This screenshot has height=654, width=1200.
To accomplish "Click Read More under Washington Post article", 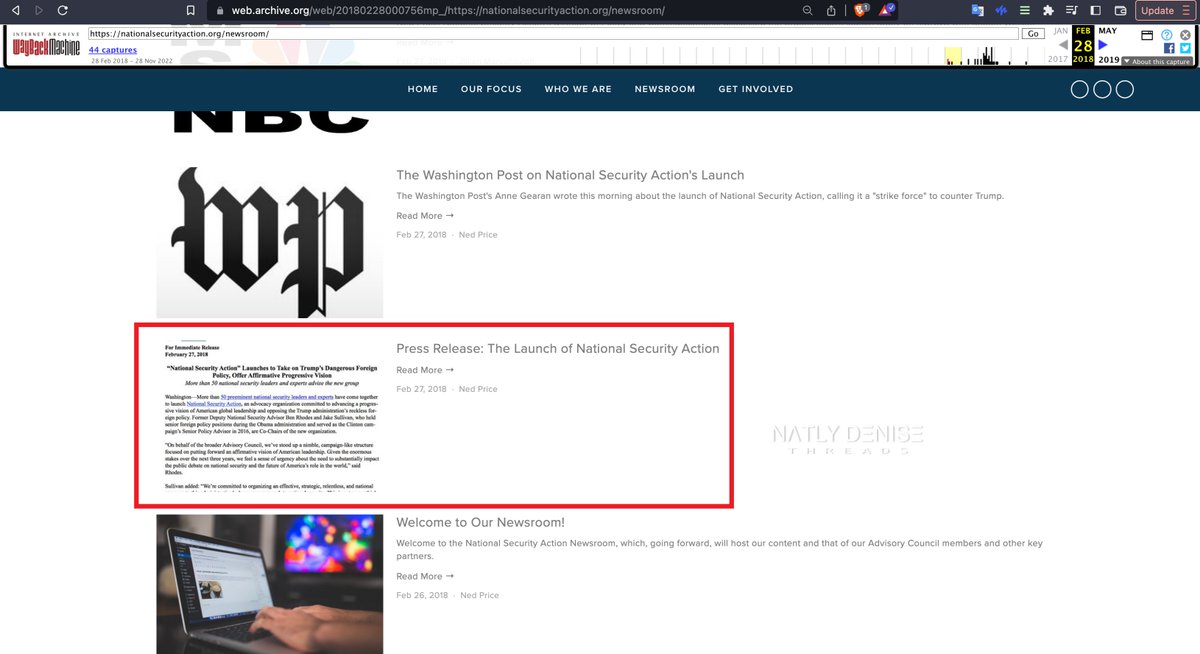I will click(425, 216).
